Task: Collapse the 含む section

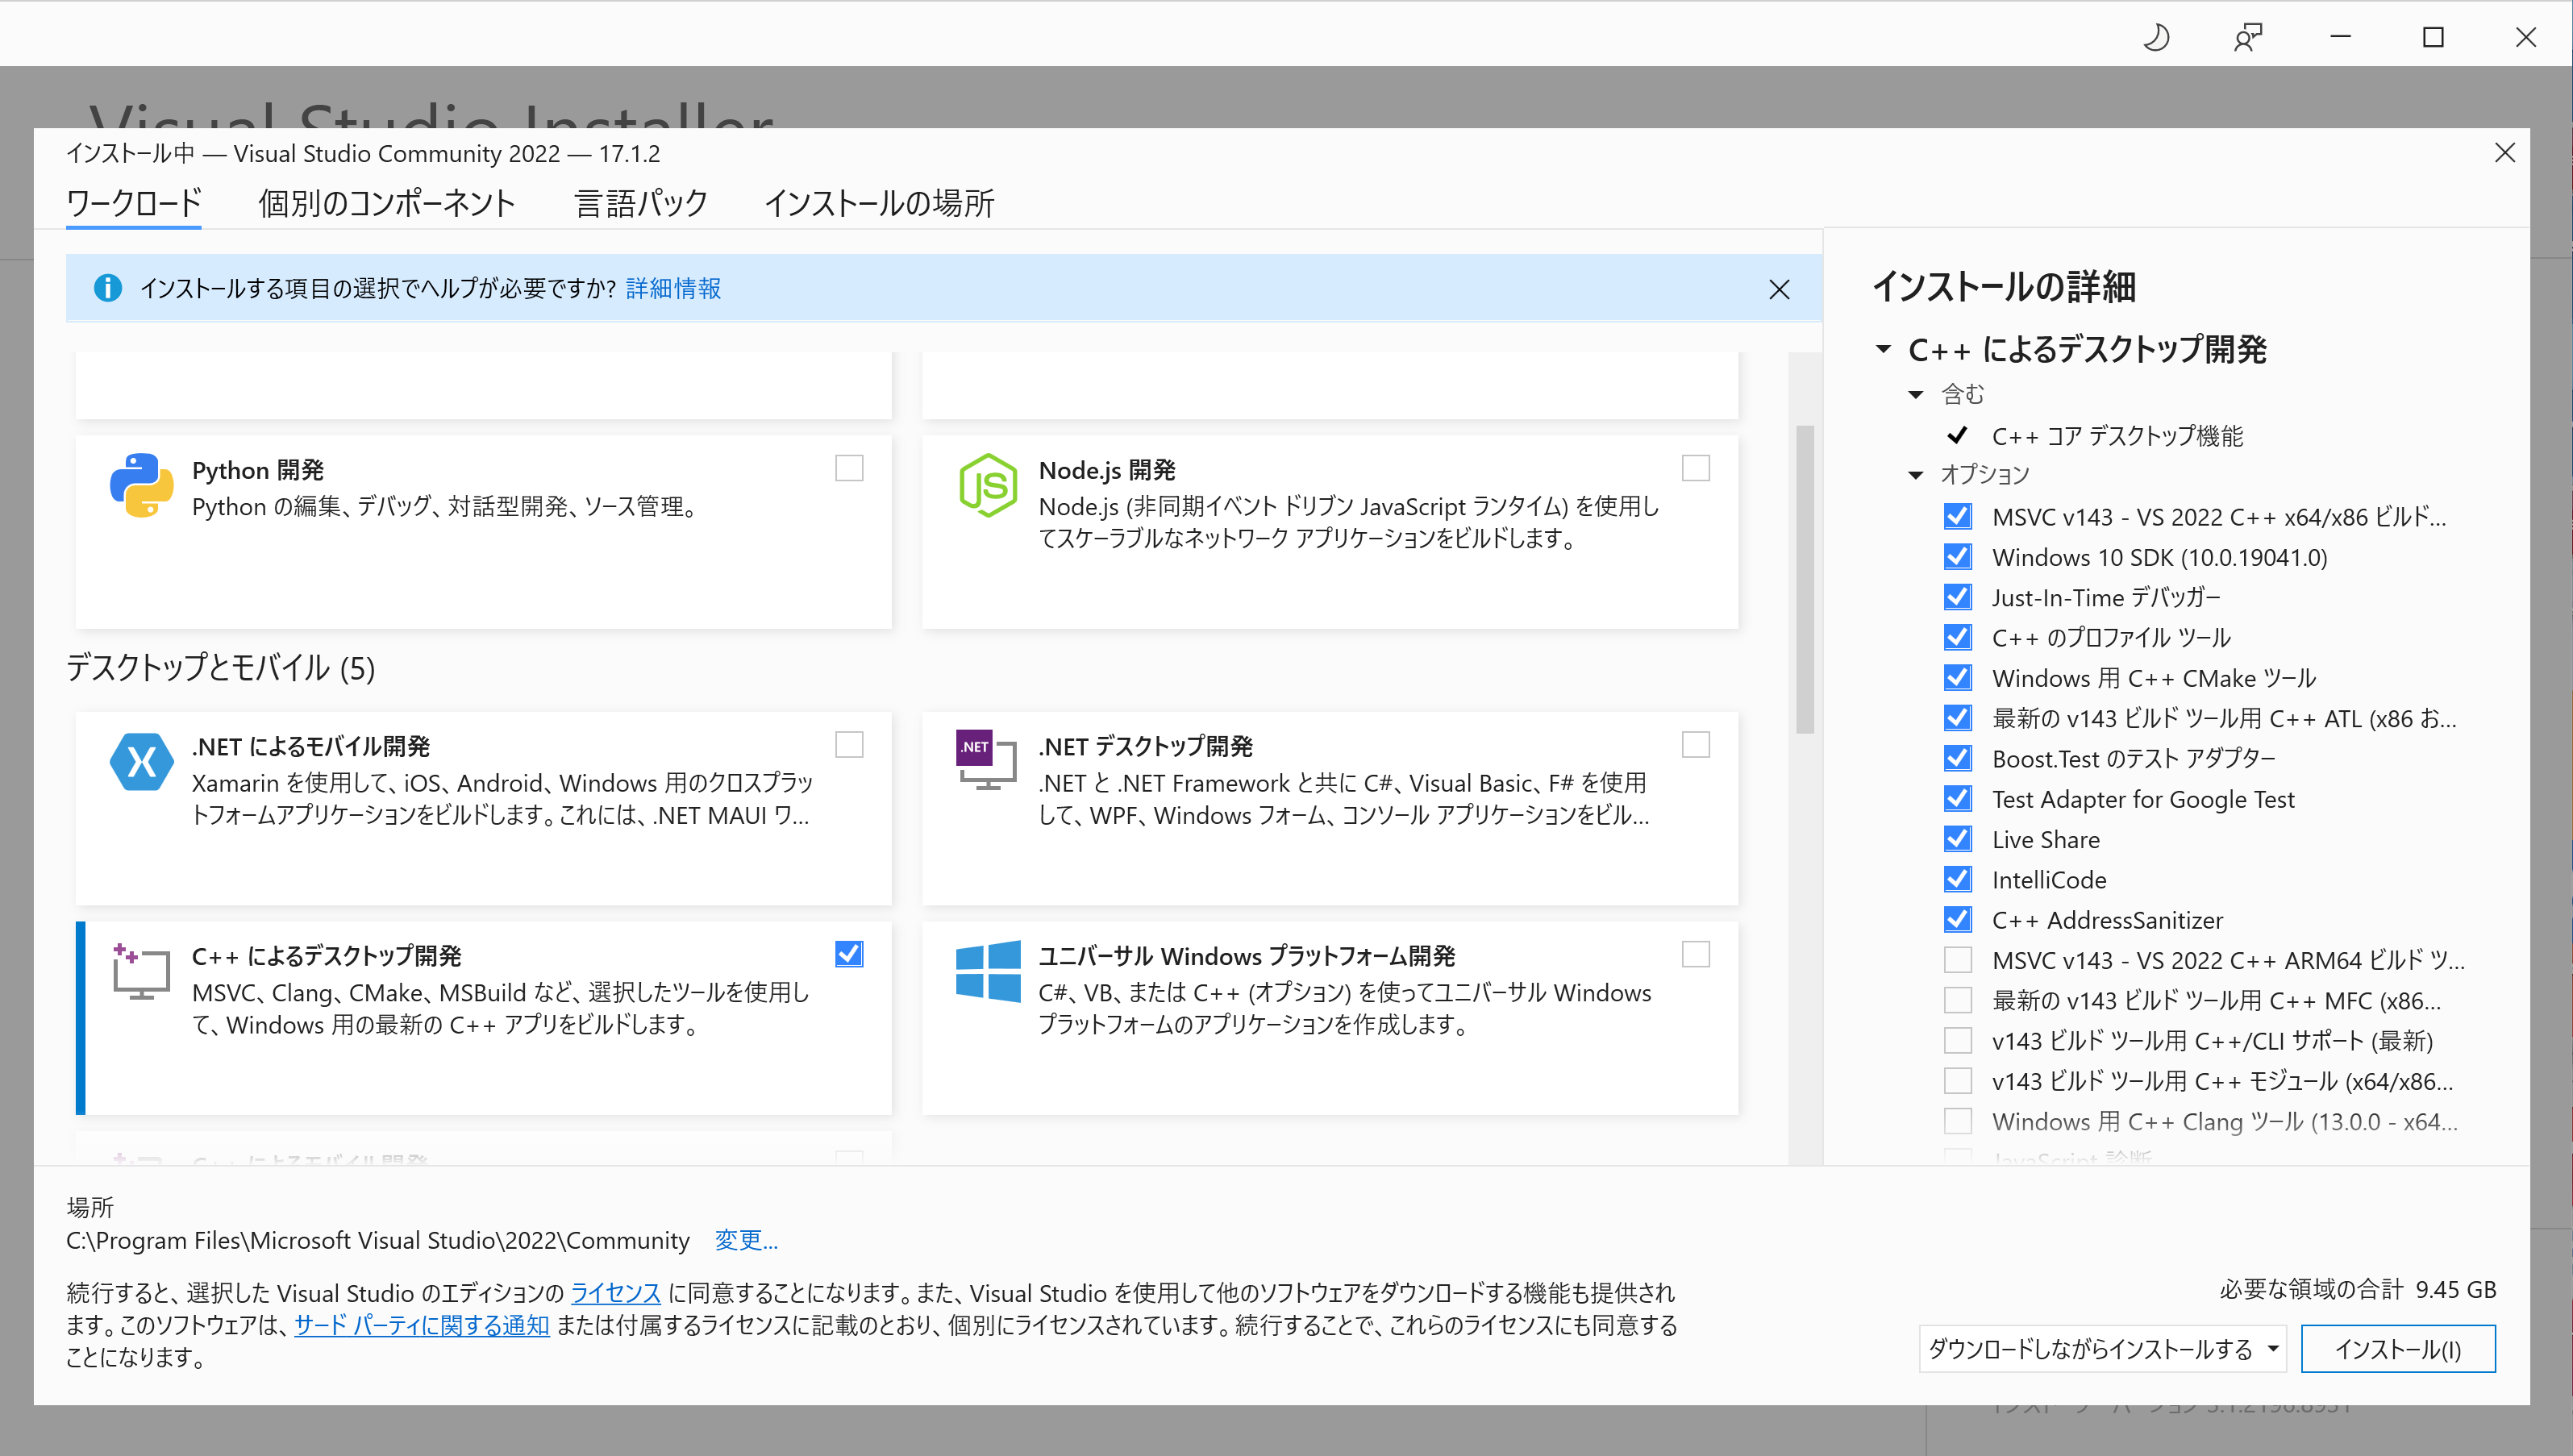Action: [1916, 395]
